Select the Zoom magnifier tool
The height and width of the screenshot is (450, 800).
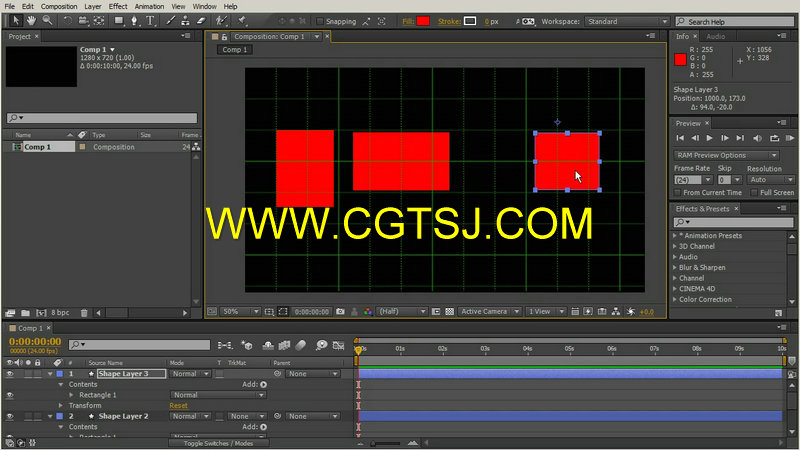pyautogui.click(x=47, y=20)
